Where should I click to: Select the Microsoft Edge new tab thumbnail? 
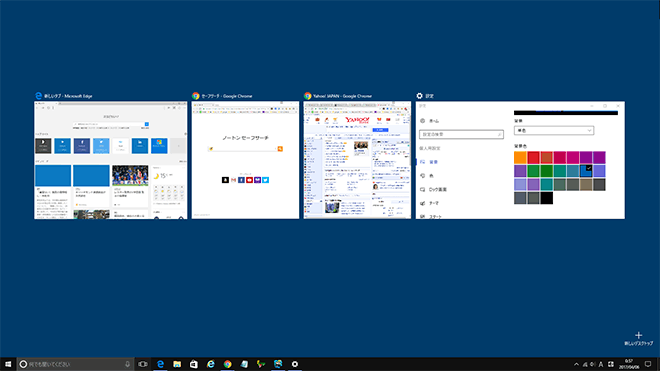coord(110,160)
